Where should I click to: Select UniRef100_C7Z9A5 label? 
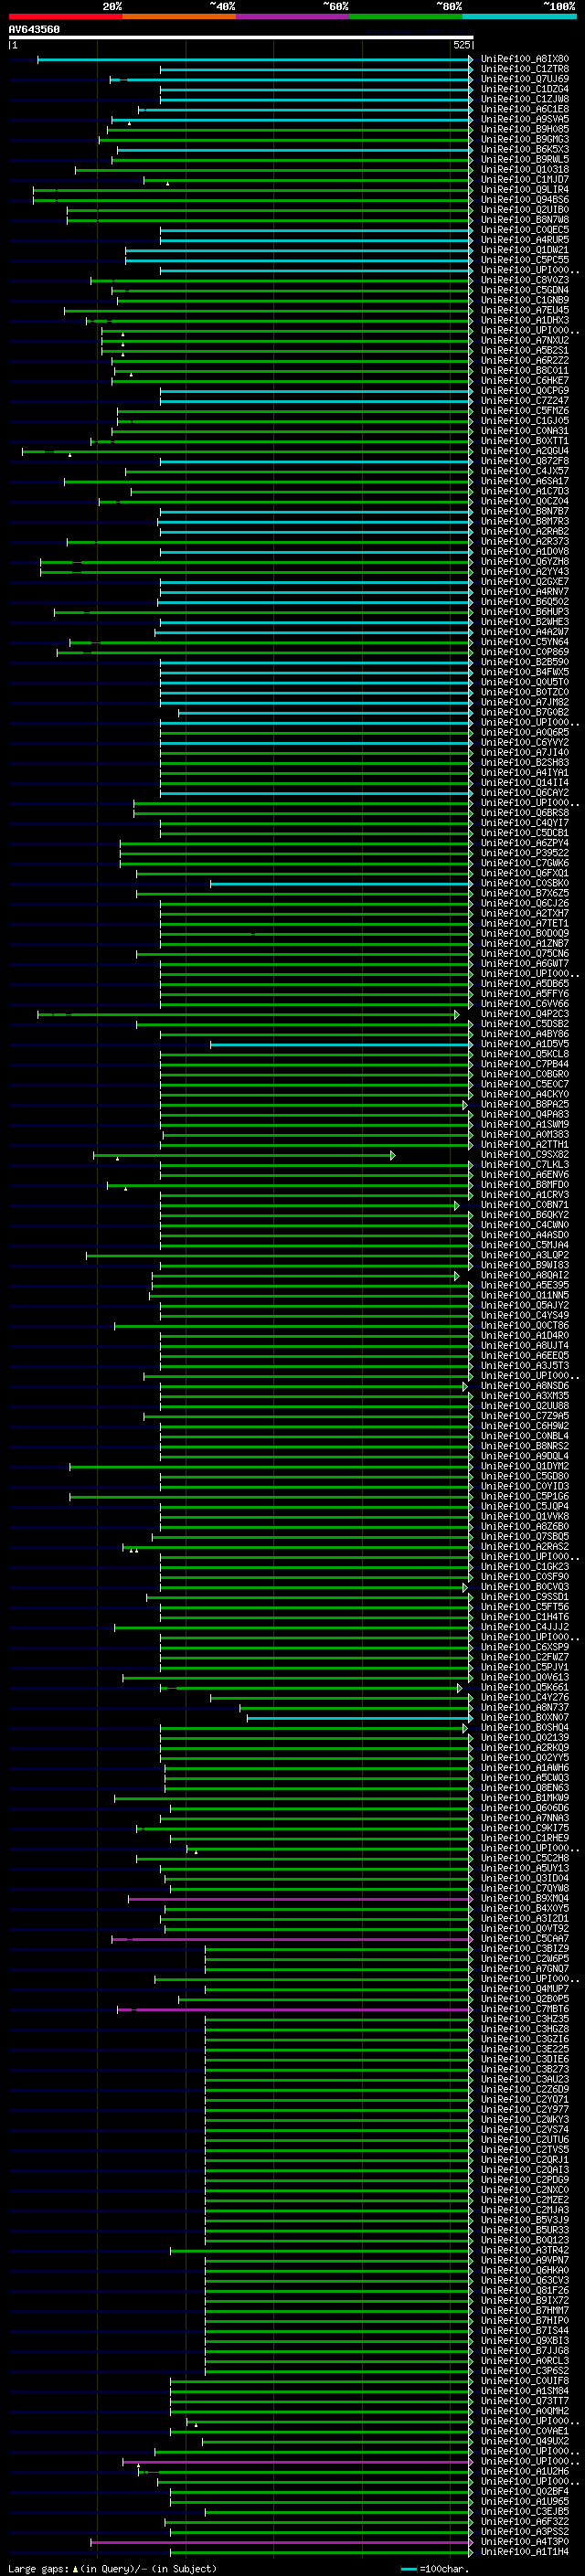click(x=525, y=1418)
